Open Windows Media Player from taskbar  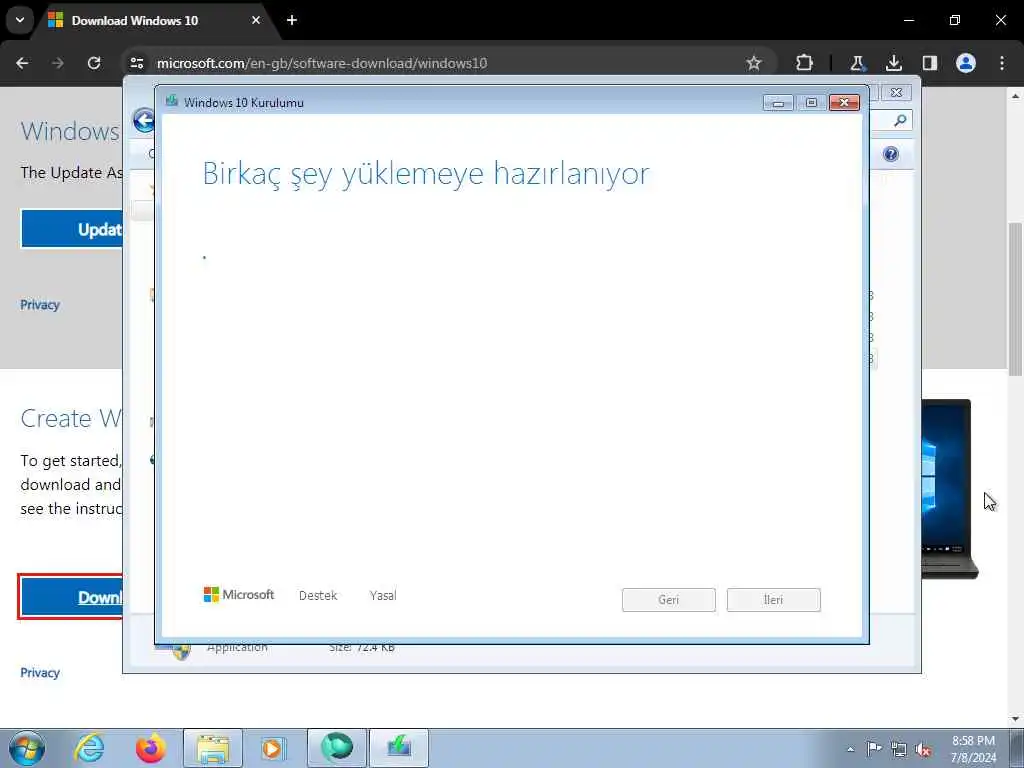click(273, 748)
